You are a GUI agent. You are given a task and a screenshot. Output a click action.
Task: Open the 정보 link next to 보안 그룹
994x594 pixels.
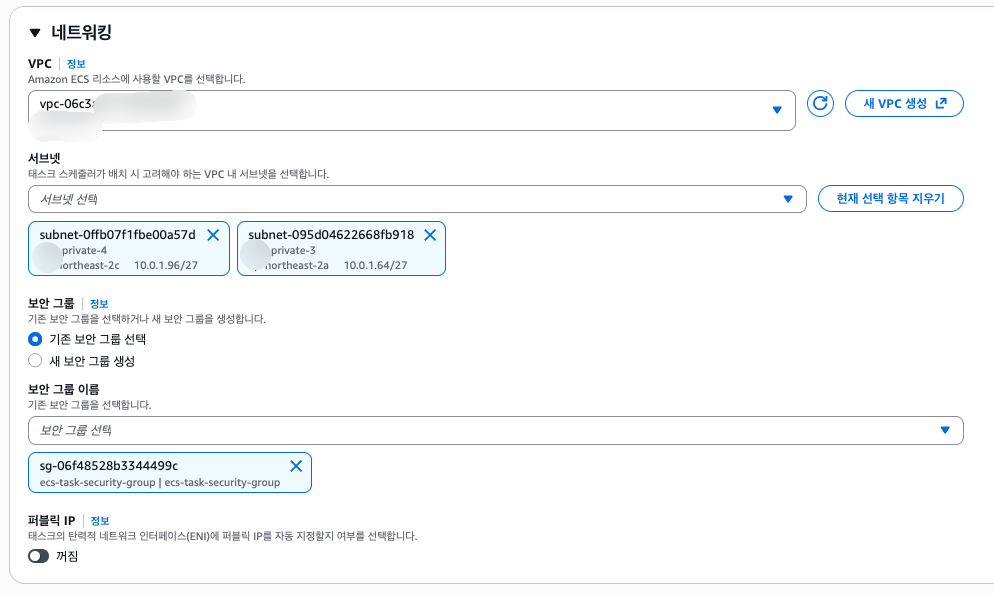[99, 303]
